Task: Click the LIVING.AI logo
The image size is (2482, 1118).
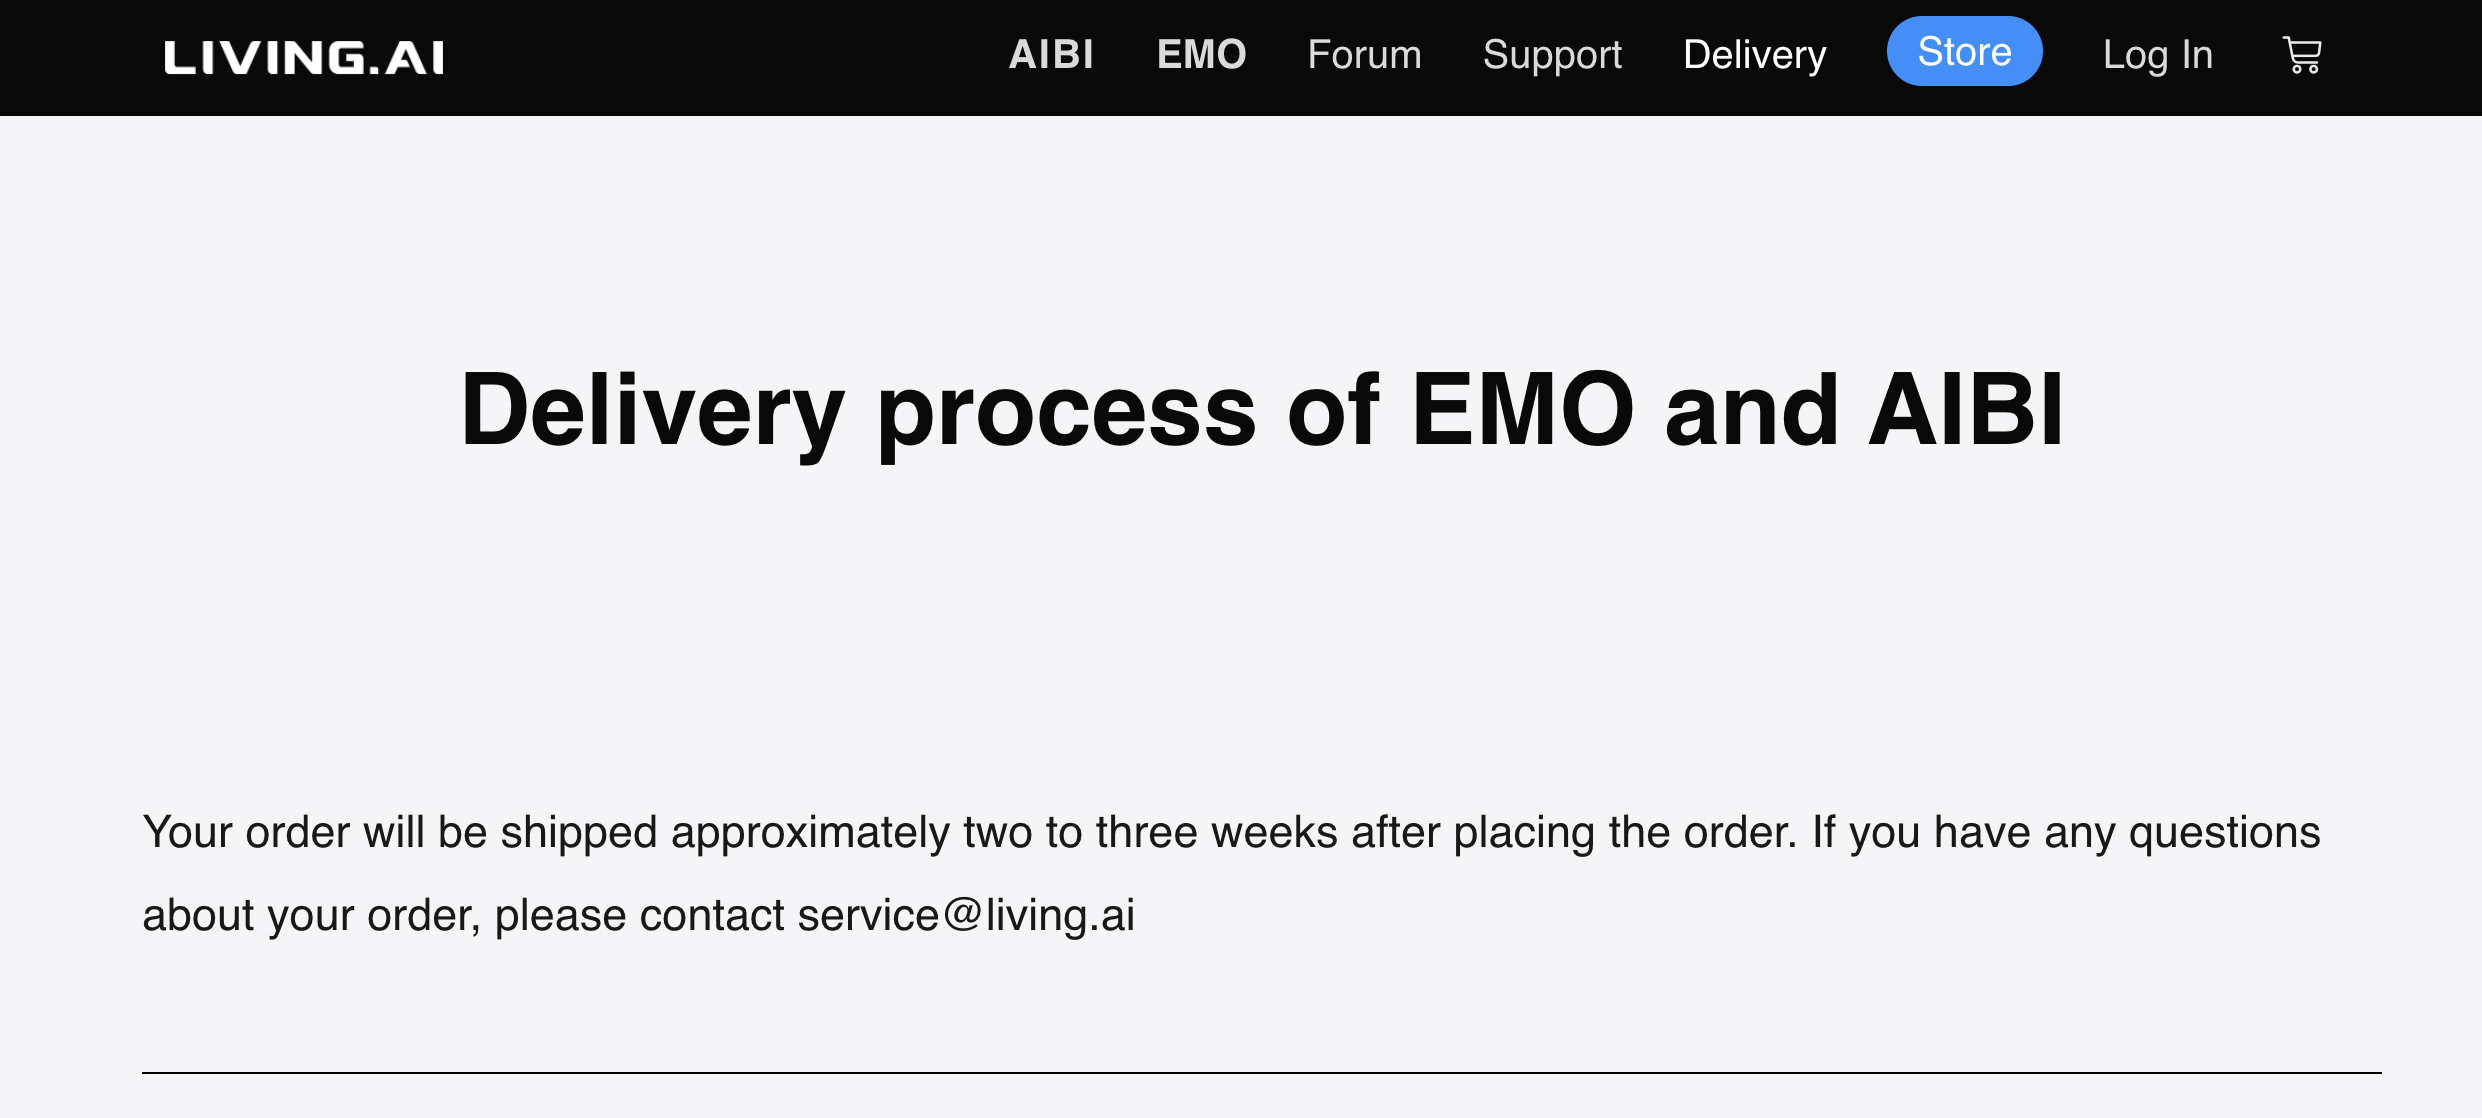Action: tap(304, 57)
